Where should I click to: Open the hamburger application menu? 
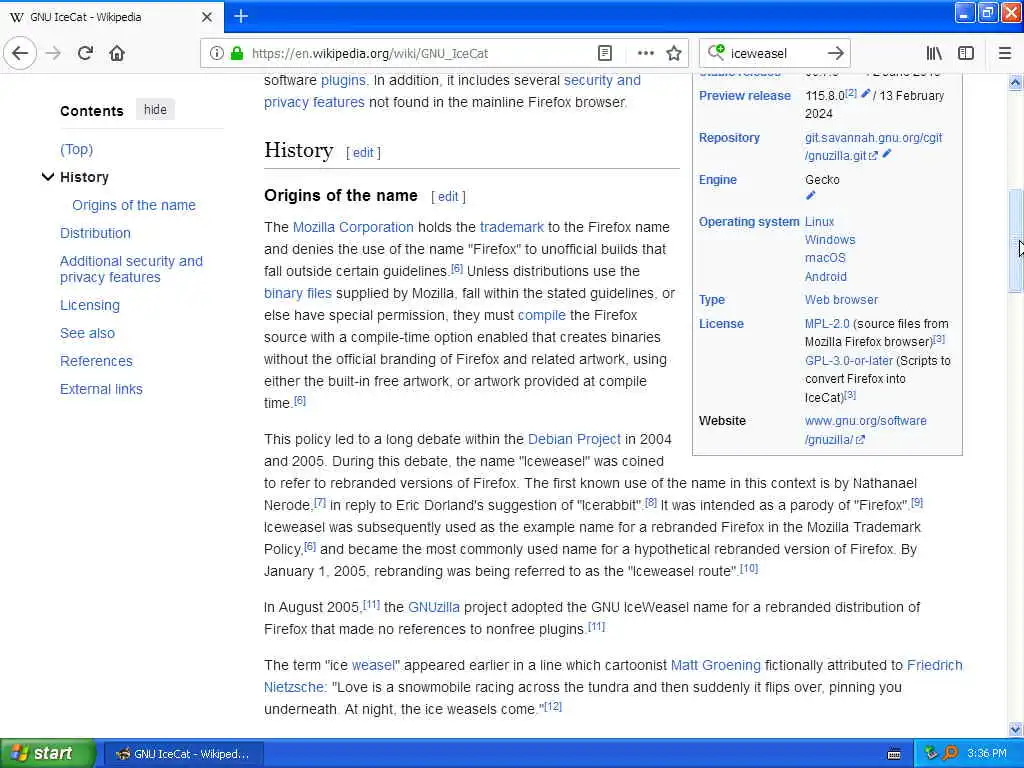(x=1004, y=53)
